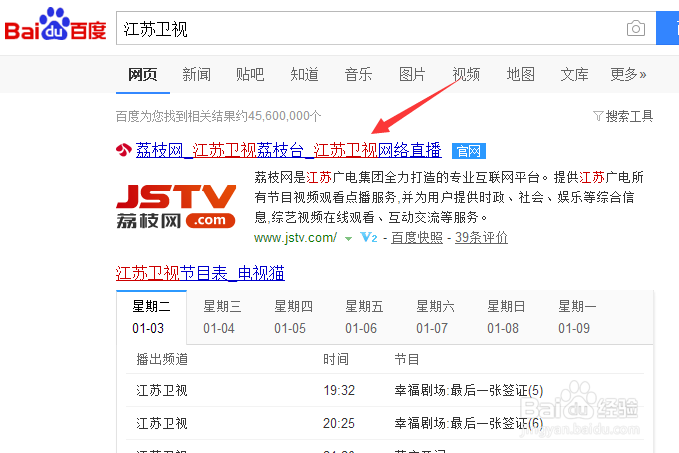679x453 pixels.
Task: Click the blue search button
Action: (667, 29)
